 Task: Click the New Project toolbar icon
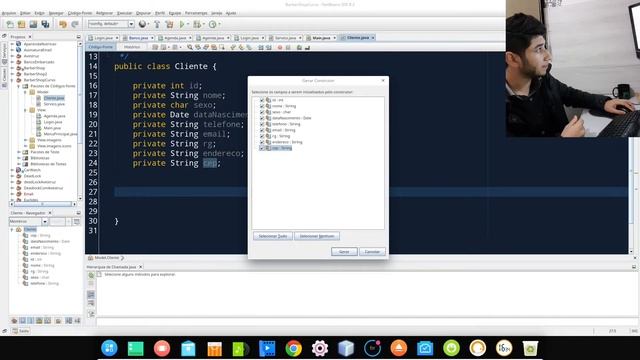(x=22, y=24)
